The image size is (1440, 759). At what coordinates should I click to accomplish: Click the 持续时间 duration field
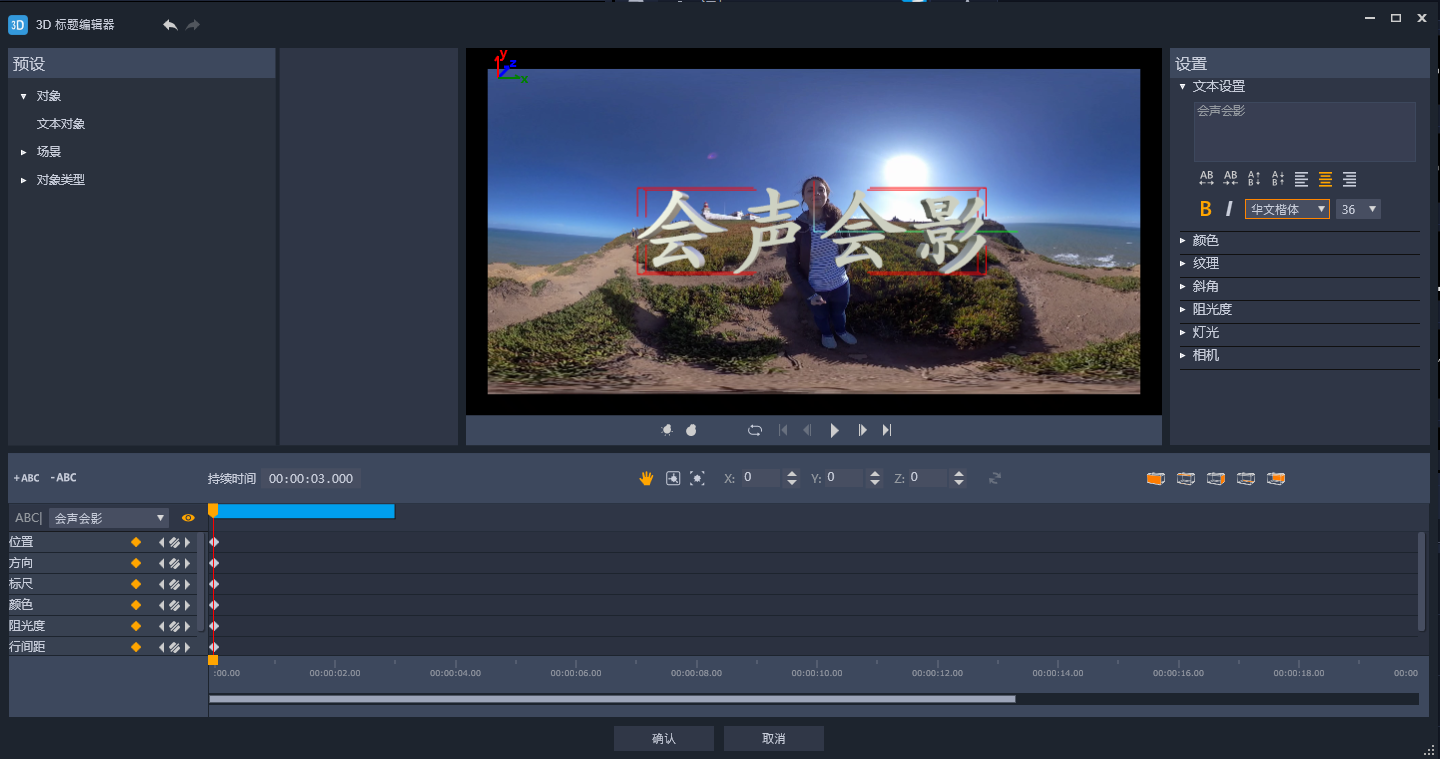click(x=311, y=478)
